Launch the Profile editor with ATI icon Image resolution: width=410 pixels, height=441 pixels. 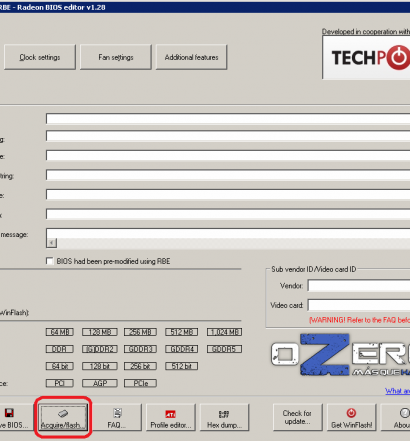tap(171, 417)
